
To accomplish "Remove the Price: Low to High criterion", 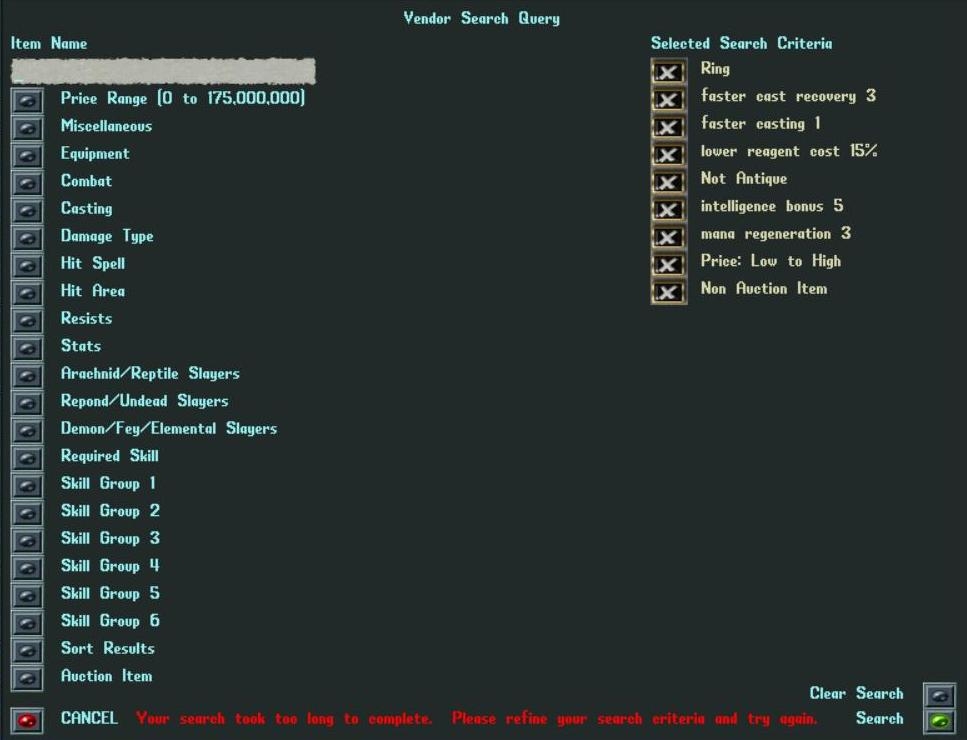I will [669, 265].
